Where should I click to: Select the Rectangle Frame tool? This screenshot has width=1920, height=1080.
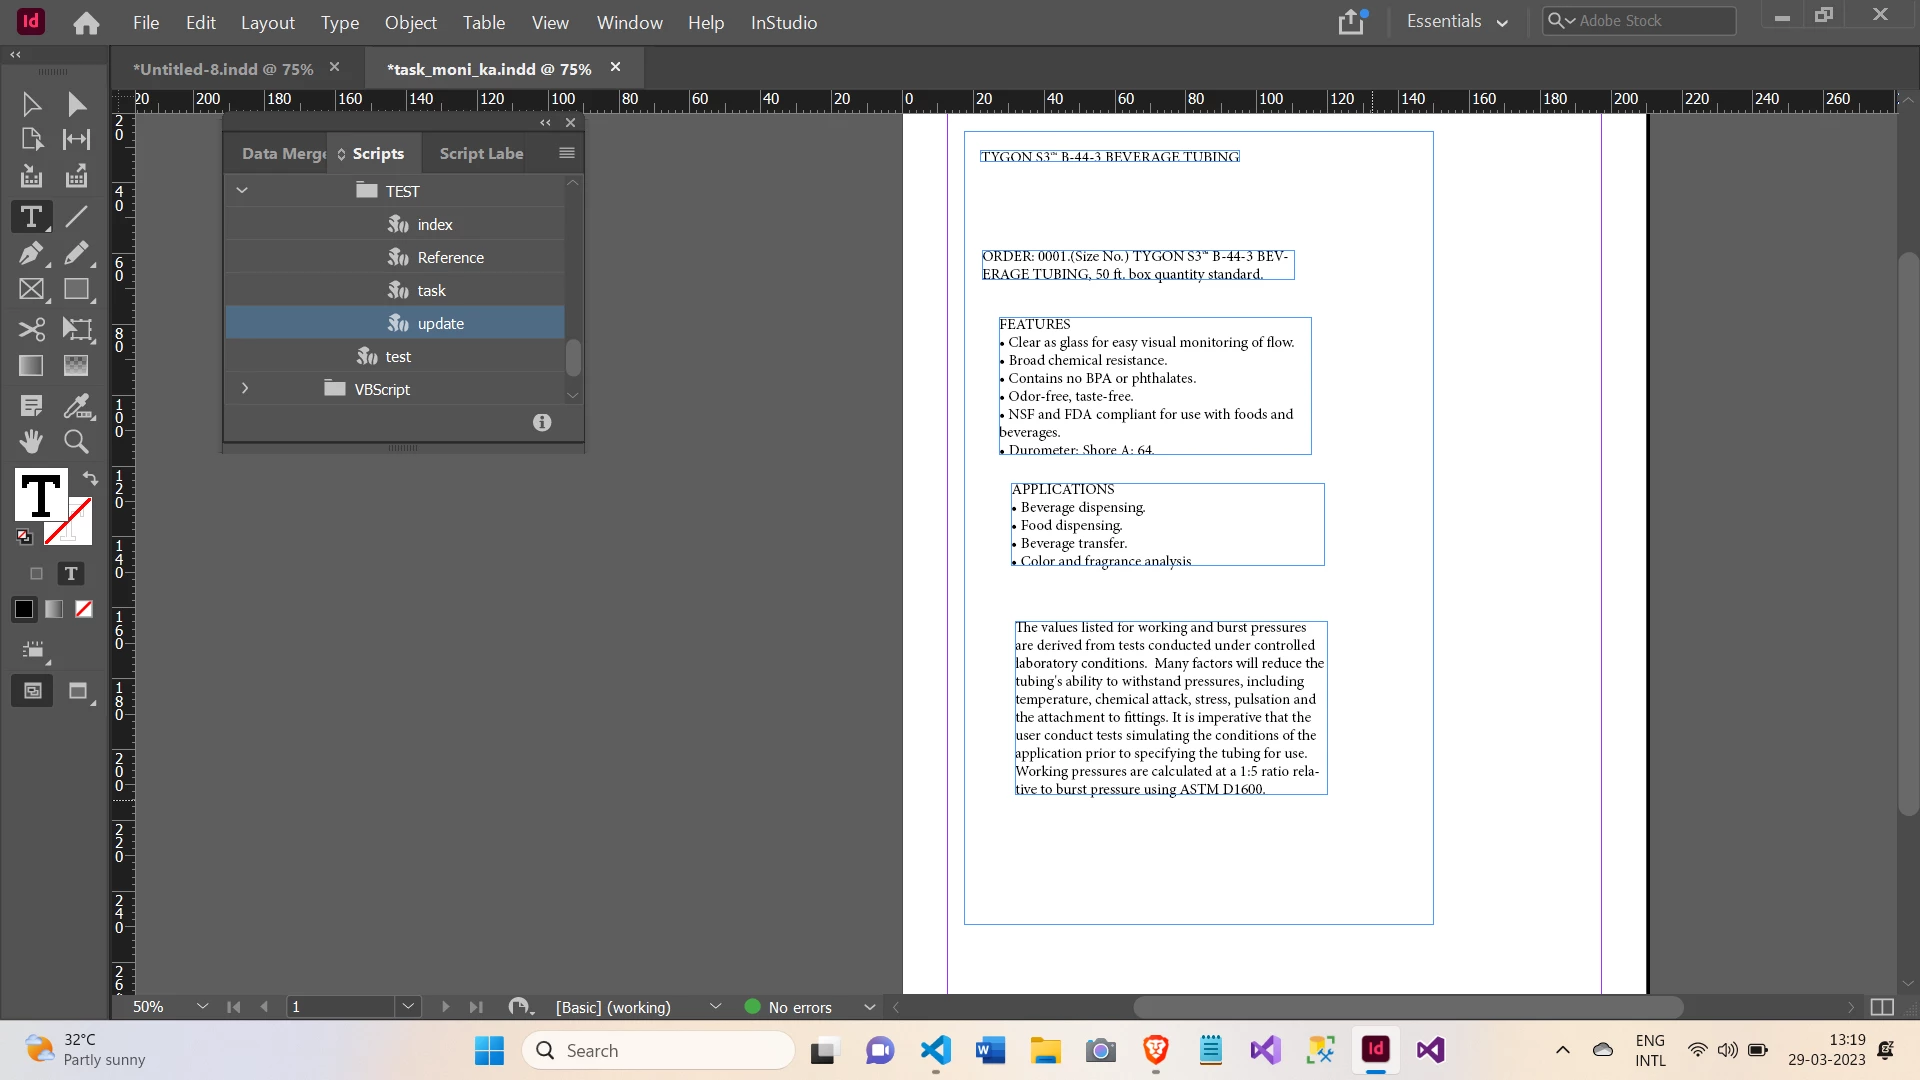point(31,290)
